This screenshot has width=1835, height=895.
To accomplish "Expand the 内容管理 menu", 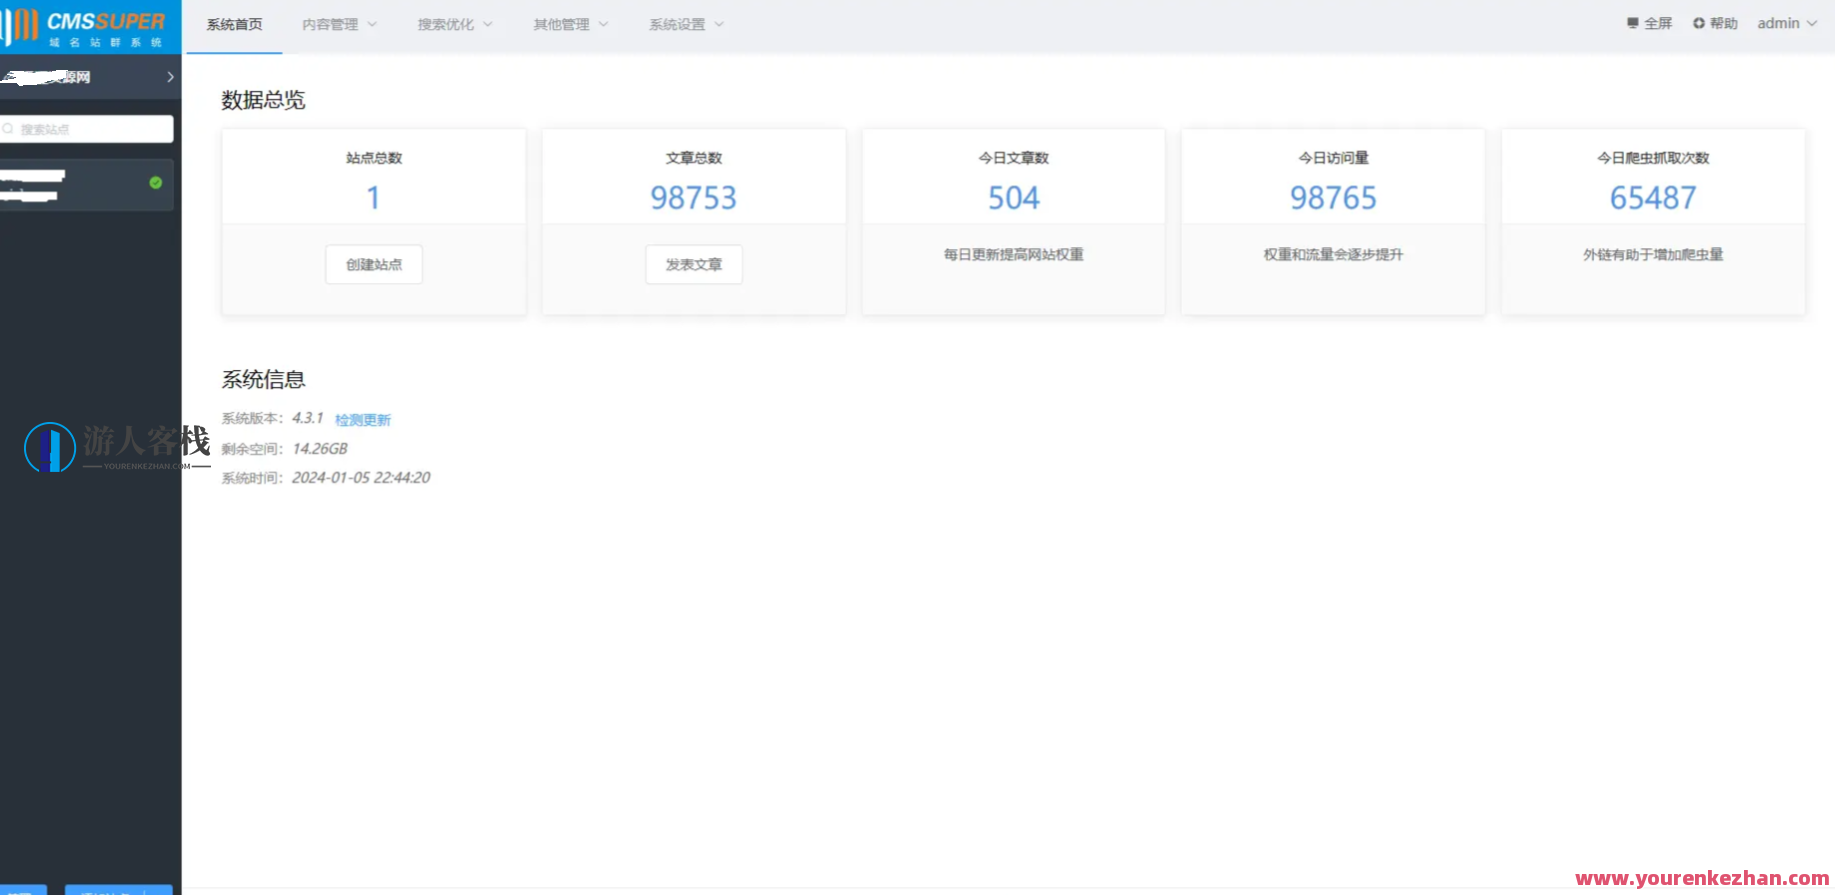I will (x=339, y=24).
